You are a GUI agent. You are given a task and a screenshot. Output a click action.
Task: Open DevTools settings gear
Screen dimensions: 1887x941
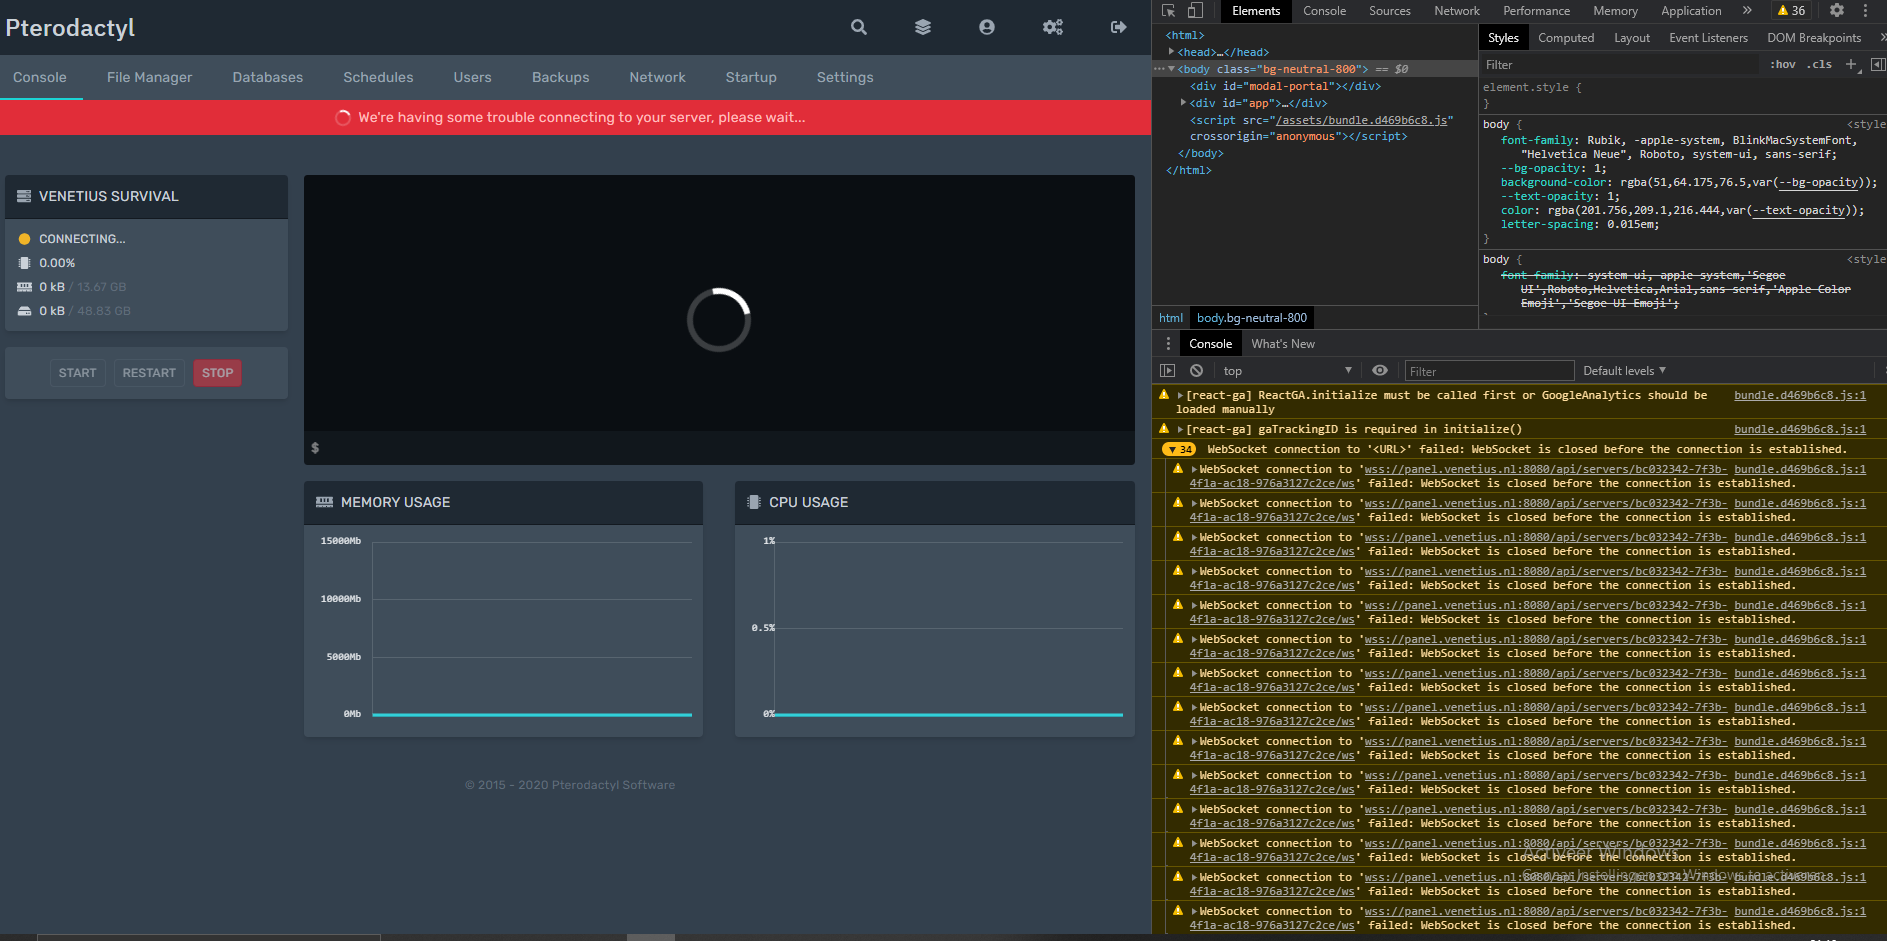click(x=1836, y=11)
